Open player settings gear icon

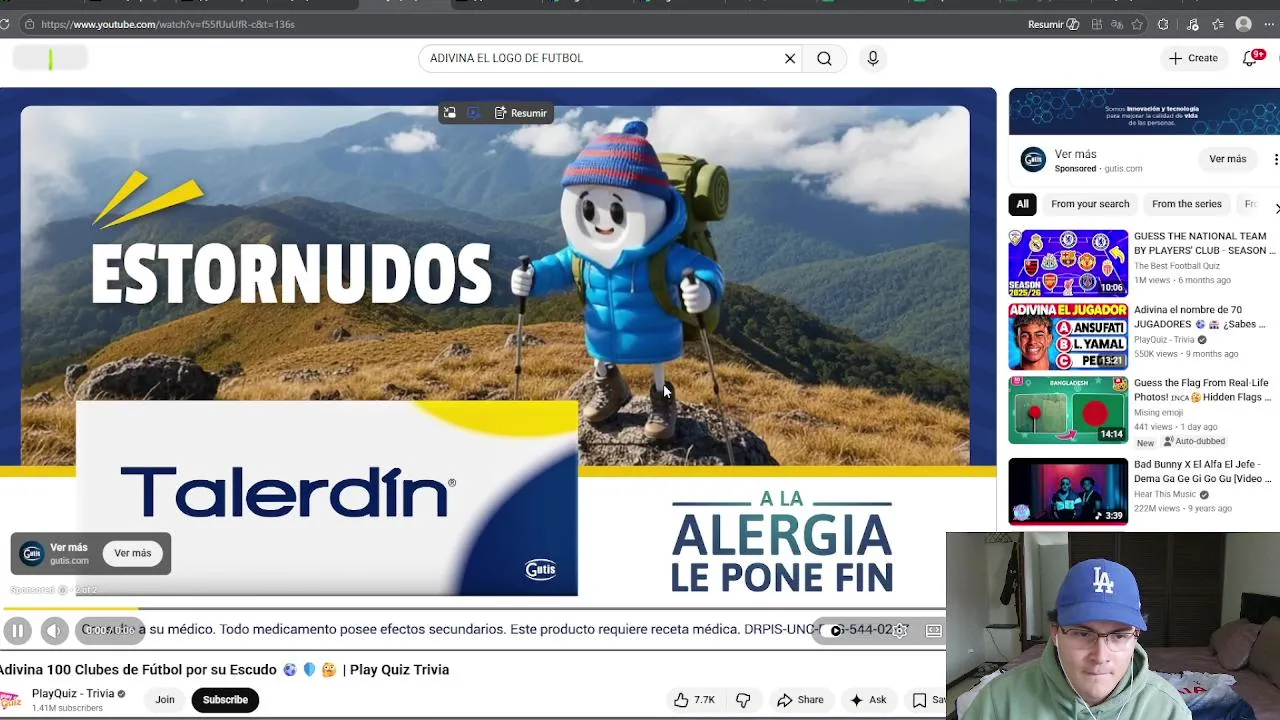(900, 630)
